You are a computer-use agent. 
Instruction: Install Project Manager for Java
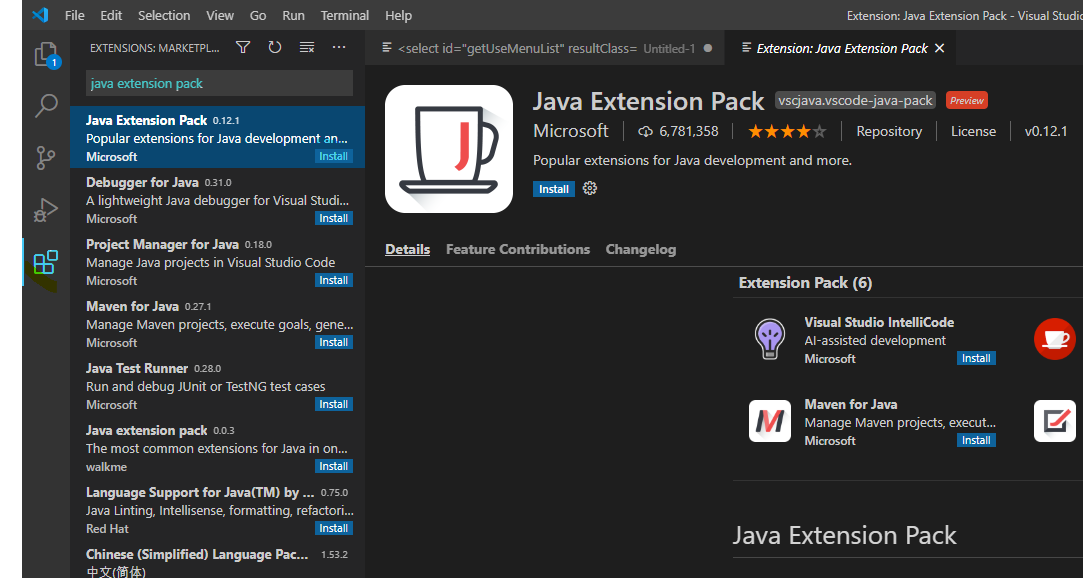coord(334,280)
